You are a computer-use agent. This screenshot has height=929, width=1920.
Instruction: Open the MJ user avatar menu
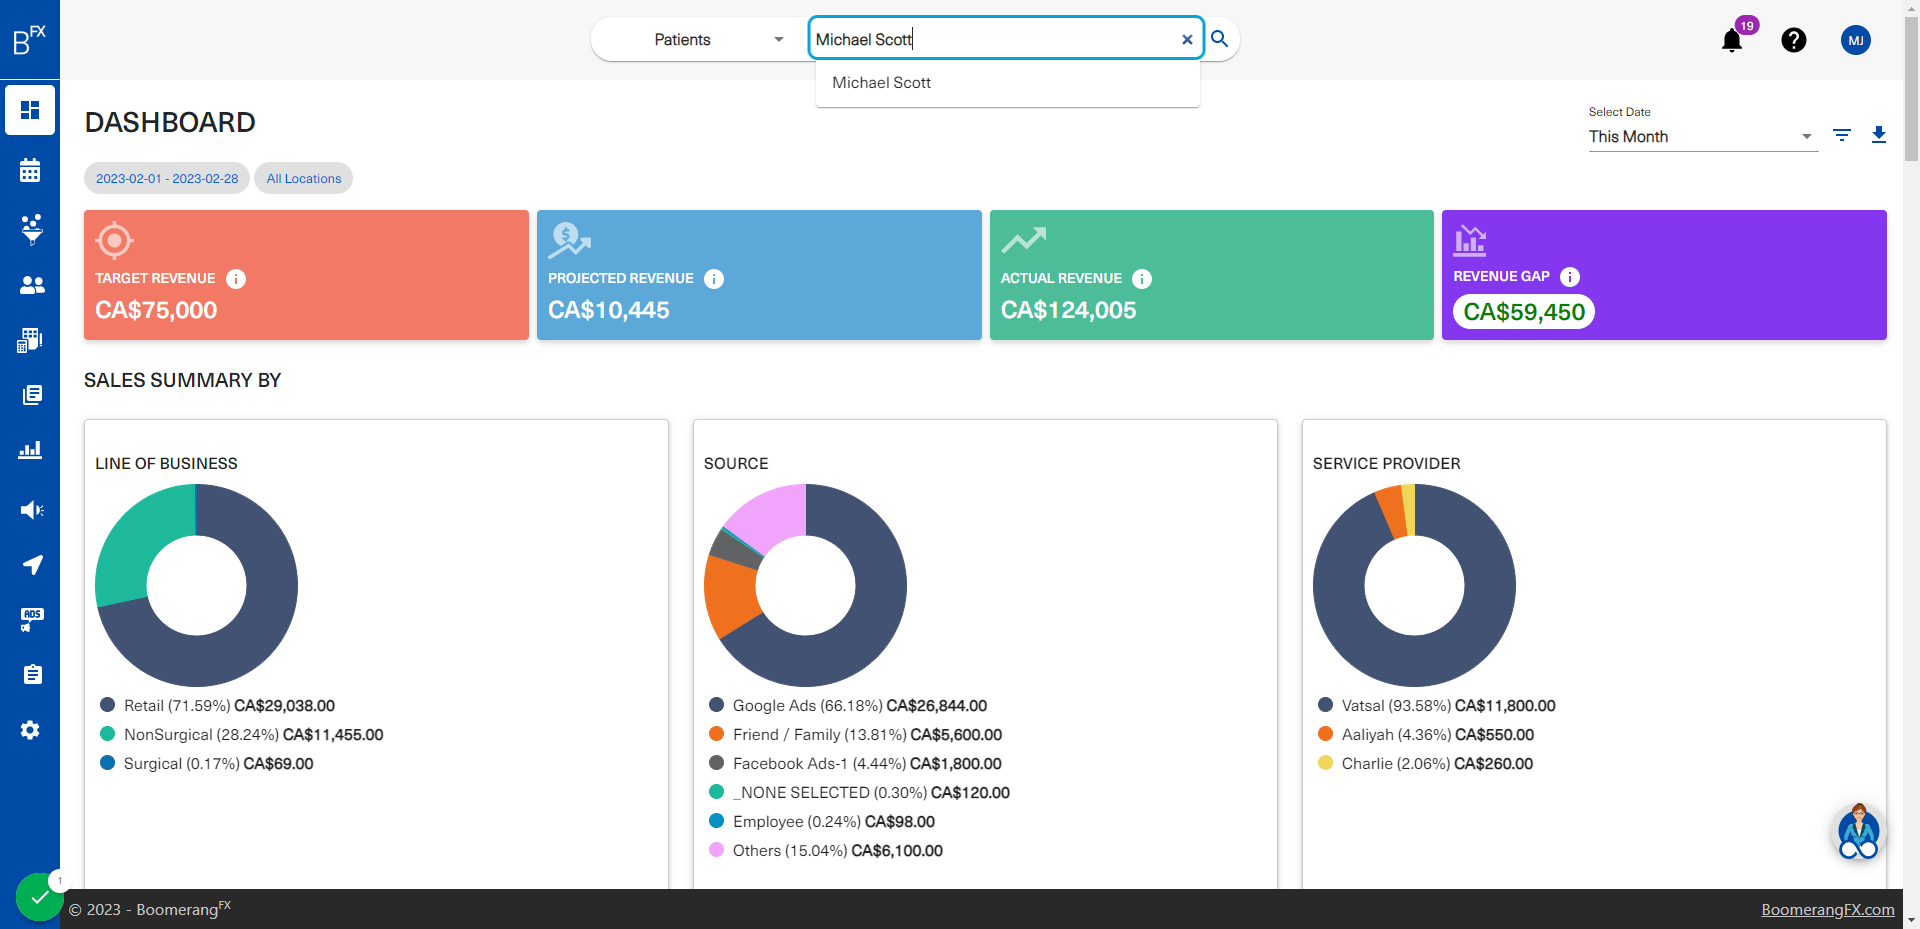[1856, 40]
